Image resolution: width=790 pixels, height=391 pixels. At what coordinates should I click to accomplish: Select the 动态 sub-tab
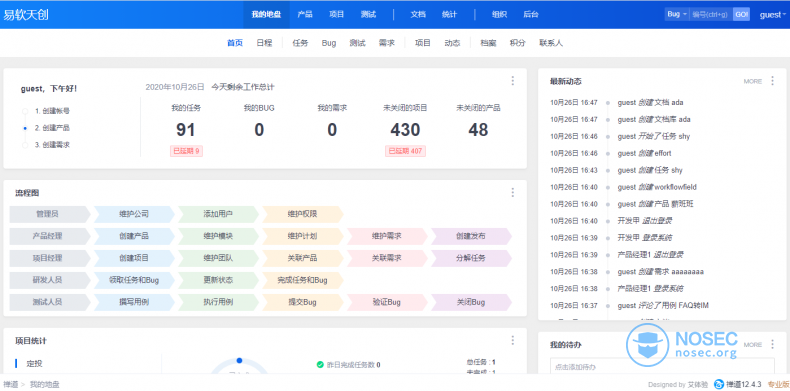tap(452, 43)
